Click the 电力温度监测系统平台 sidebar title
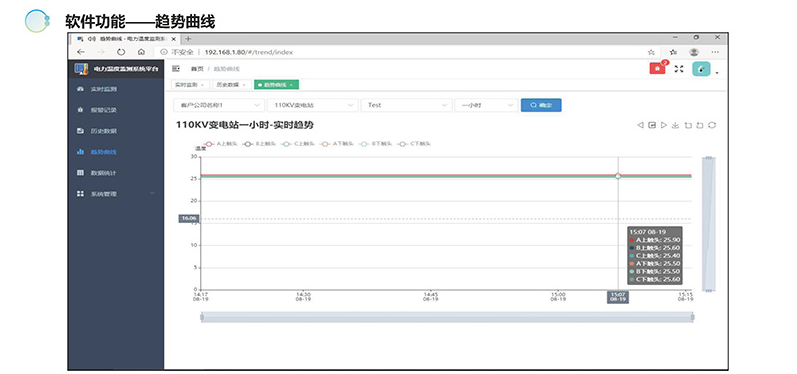This screenshot has height=374, width=797. [x=126, y=69]
